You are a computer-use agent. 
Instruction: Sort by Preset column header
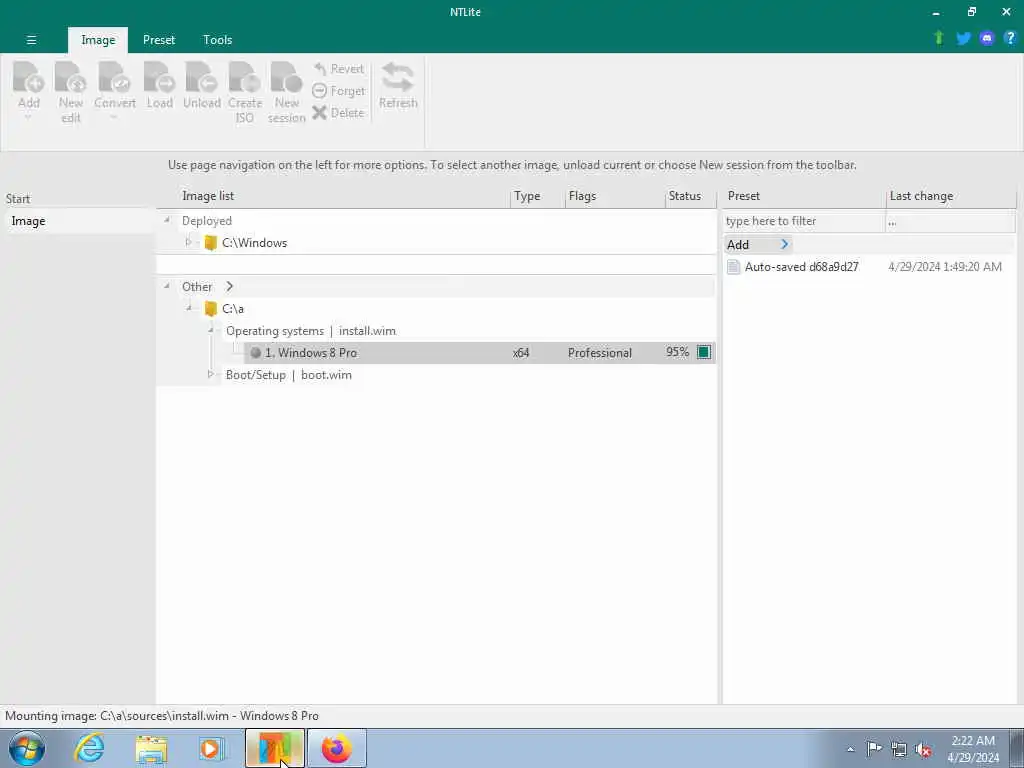(743, 196)
